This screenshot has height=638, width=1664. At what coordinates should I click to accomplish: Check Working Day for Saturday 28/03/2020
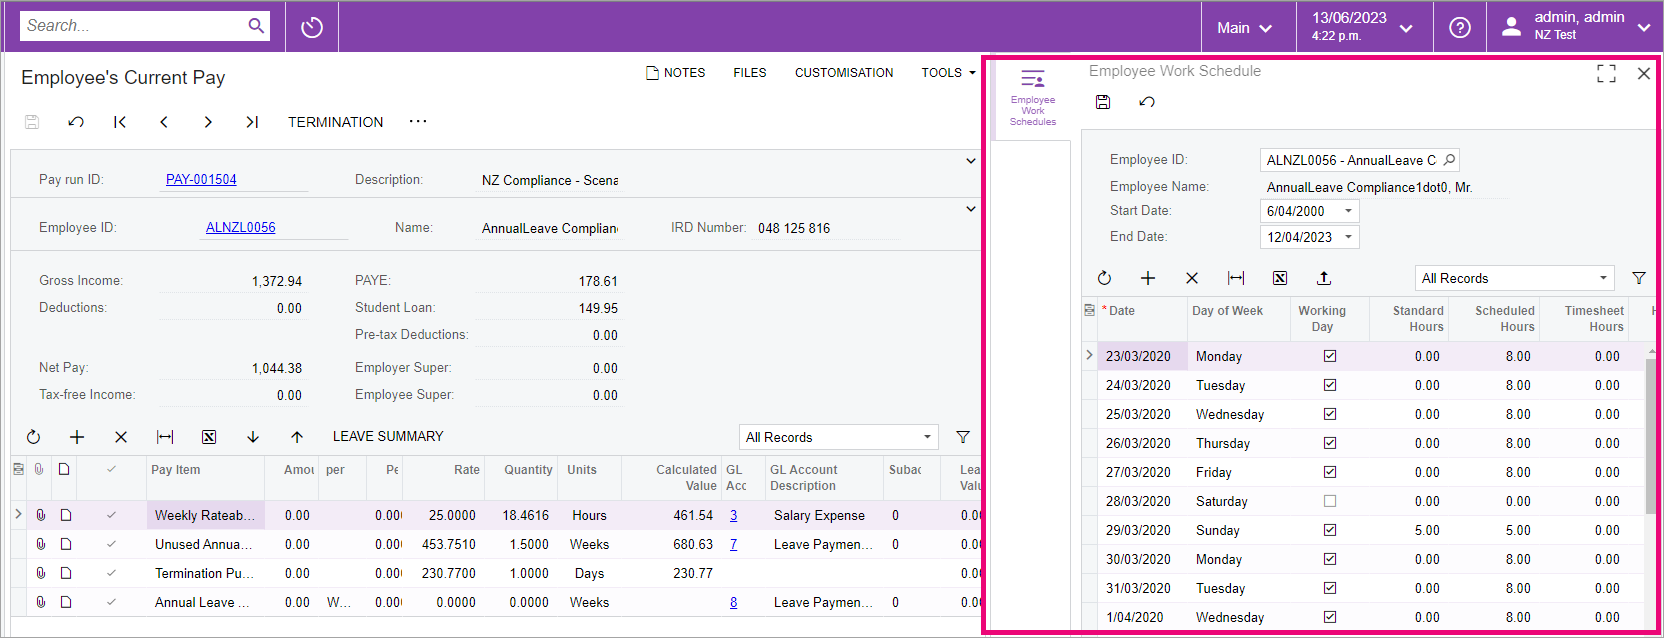[1330, 501]
